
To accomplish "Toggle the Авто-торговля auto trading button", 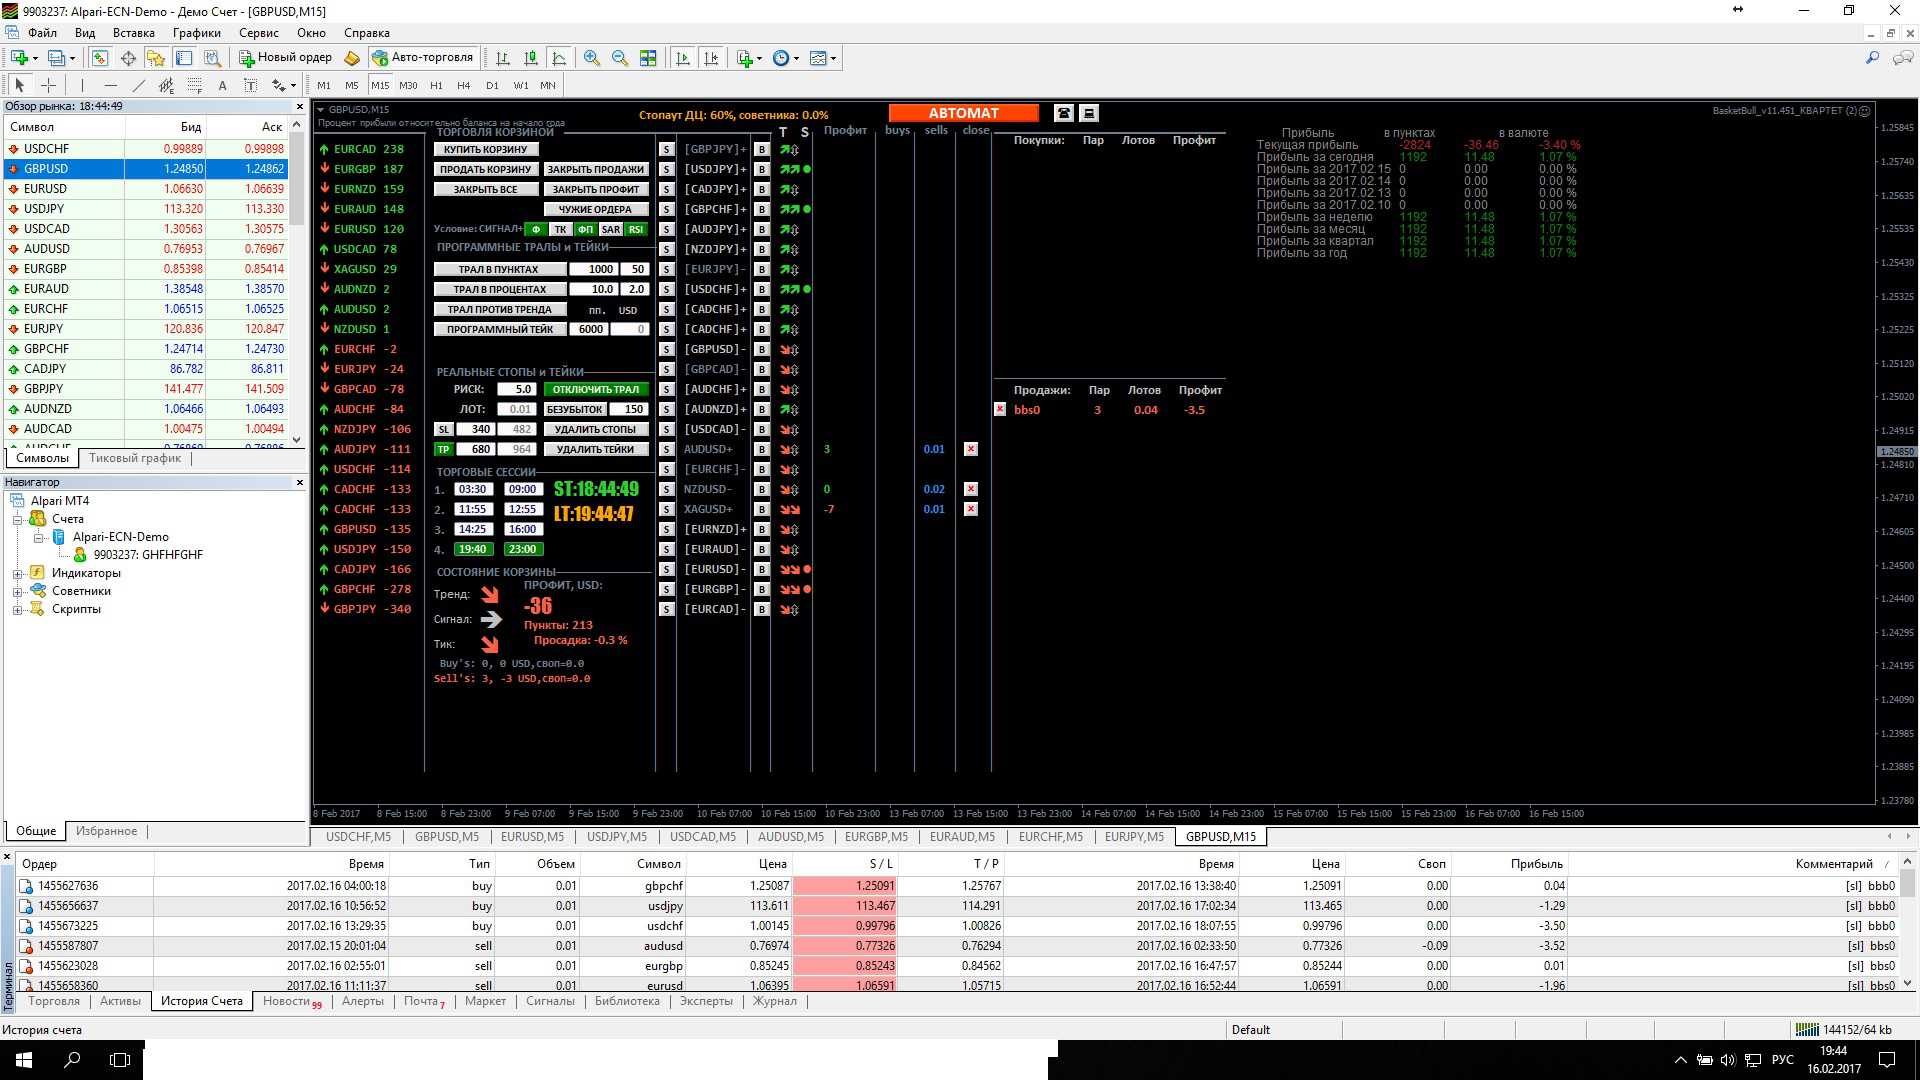I will tap(422, 57).
